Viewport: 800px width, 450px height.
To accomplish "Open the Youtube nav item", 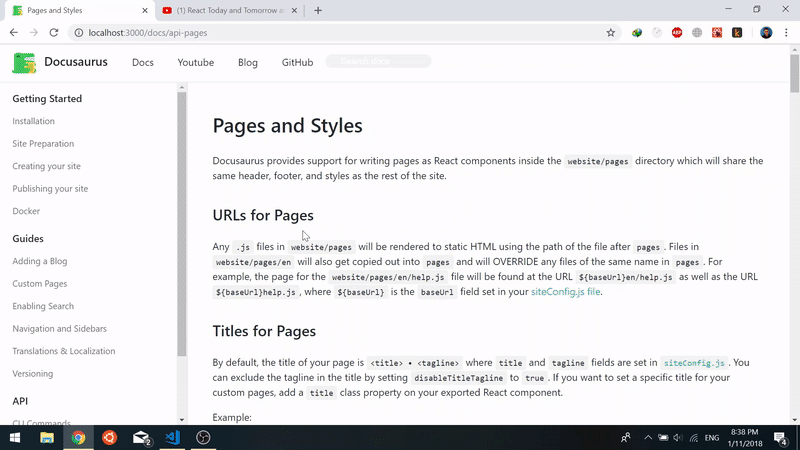I will (196, 62).
